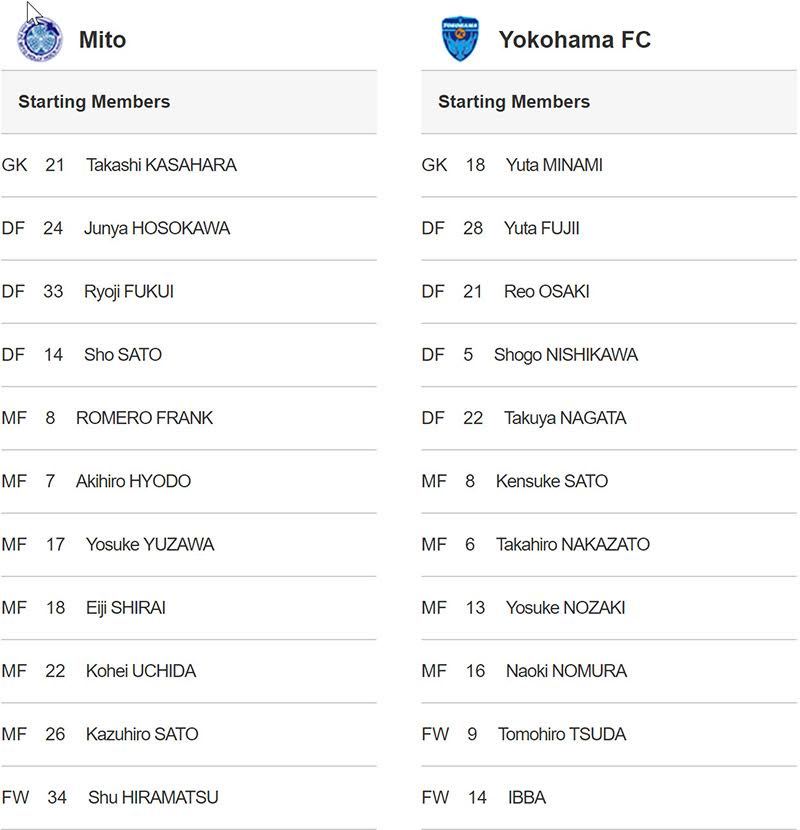The height and width of the screenshot is (830, 800).
Task: Select Yokohama FC's Starting Members header
Action: pos(514,102)
